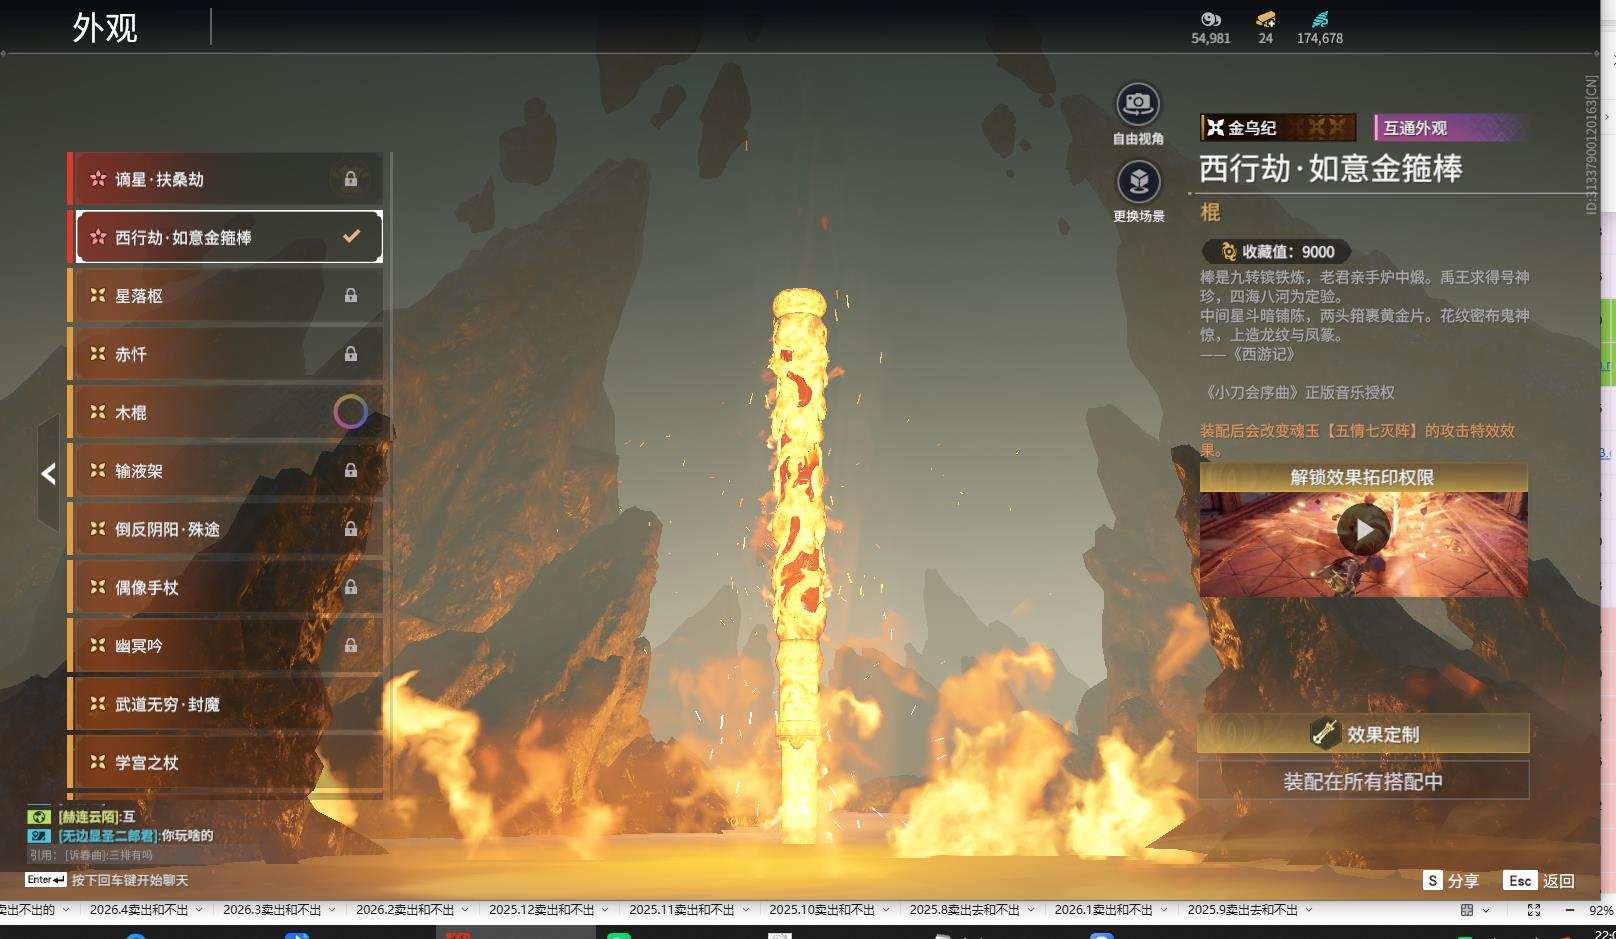1616x939 pixels.
Task: Open dropdown arrow on 2026.3卖出和不出 tab
Action: coord(332,910)
